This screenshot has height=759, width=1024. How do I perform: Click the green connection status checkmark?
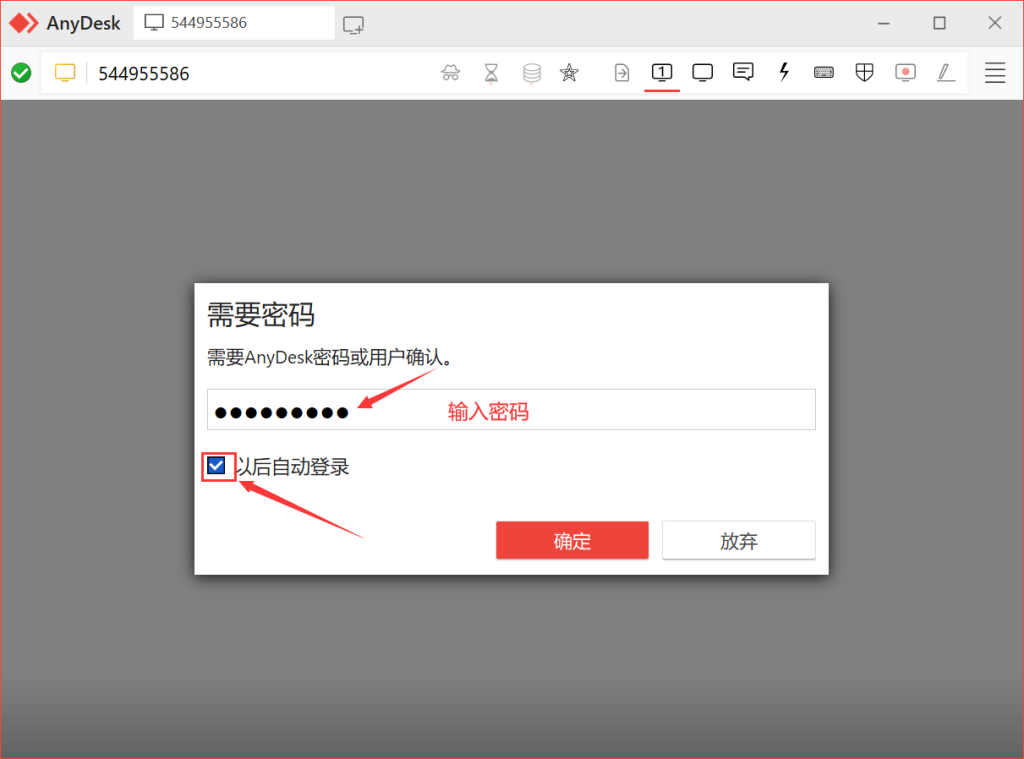[21, 73]
